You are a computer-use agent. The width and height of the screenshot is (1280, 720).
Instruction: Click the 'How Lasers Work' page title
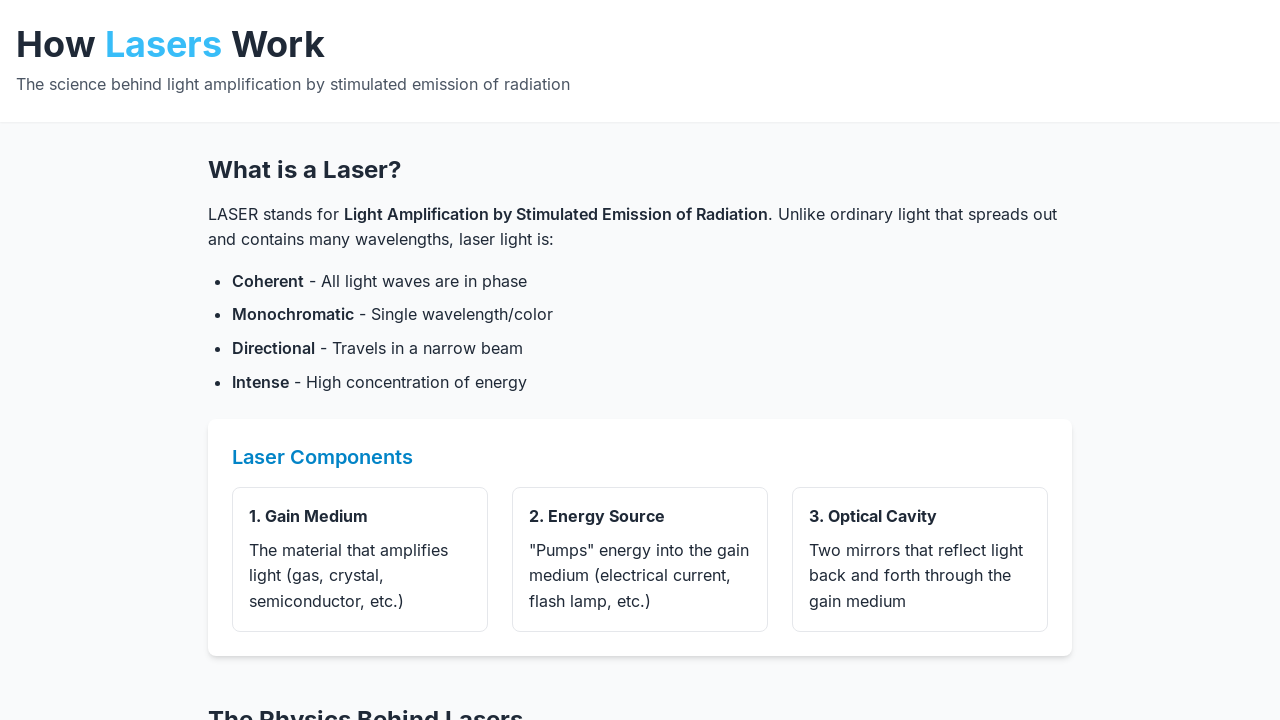click(x=170, y=45)
